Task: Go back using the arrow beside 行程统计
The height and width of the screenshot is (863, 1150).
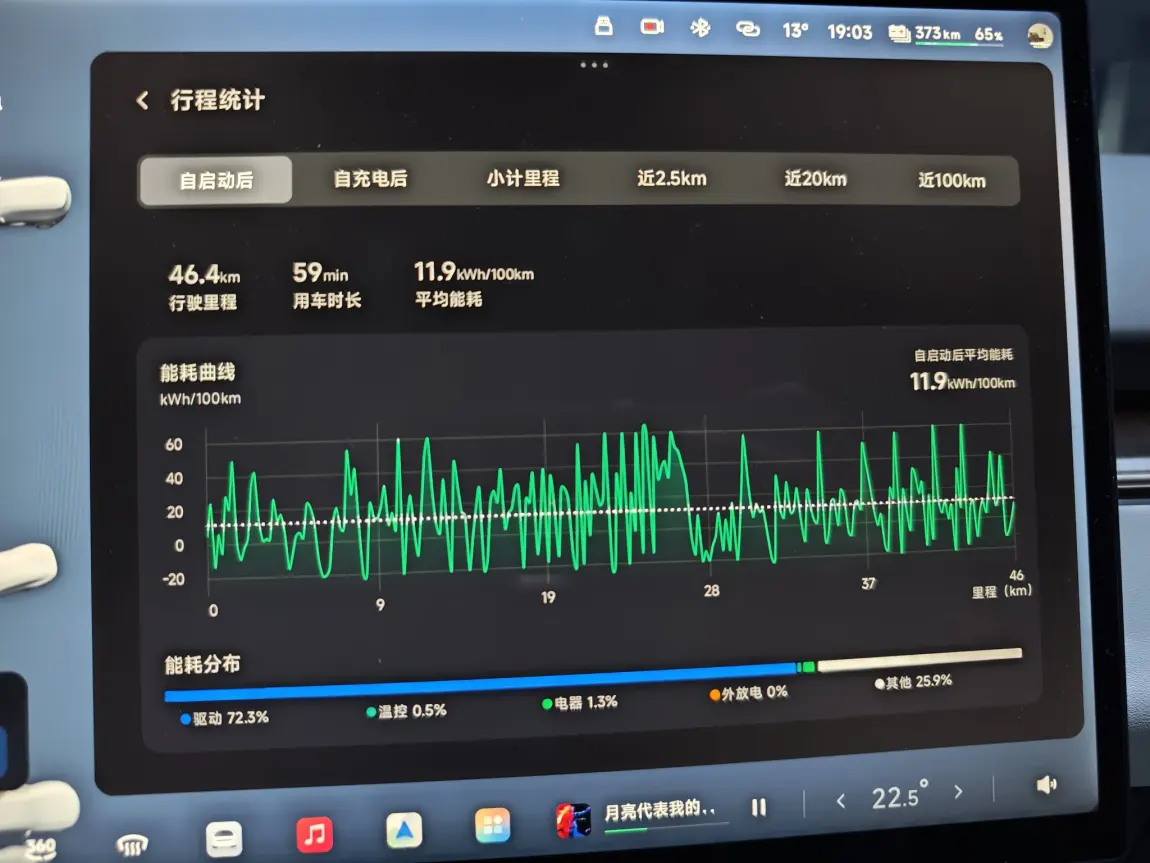Action: pos(143,100)
